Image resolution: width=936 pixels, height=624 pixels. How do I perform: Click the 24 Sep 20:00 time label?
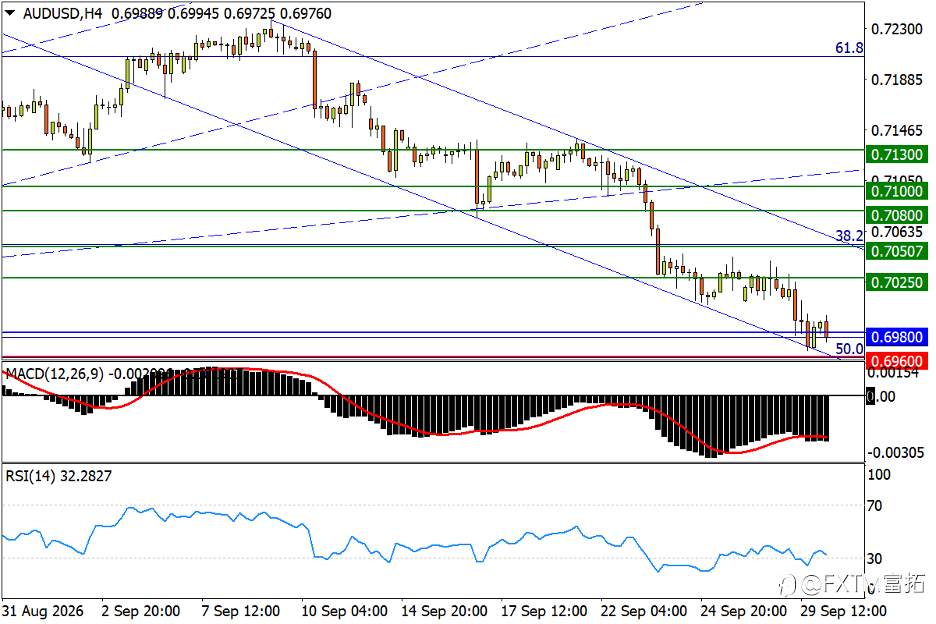pos(744,611)
